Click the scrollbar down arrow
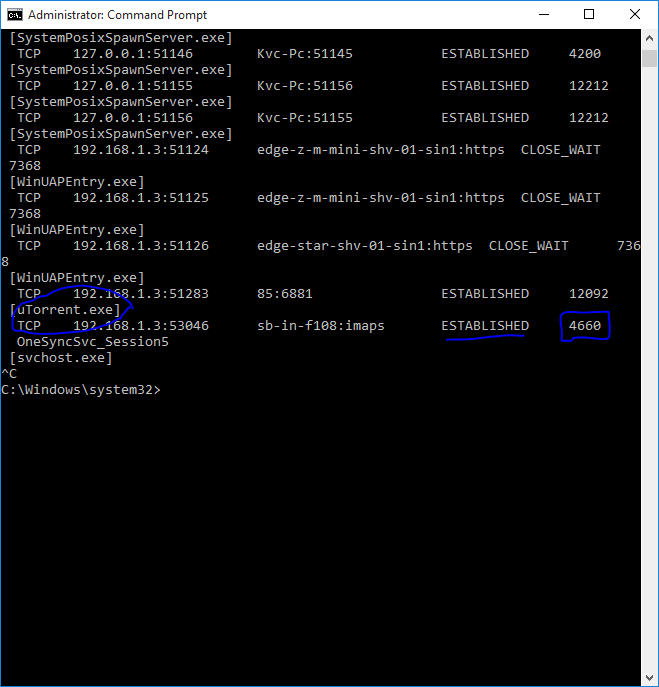Image resolution: width=659 pixels, height=687 pixels. pyautogui.click(x=649, y=678)
